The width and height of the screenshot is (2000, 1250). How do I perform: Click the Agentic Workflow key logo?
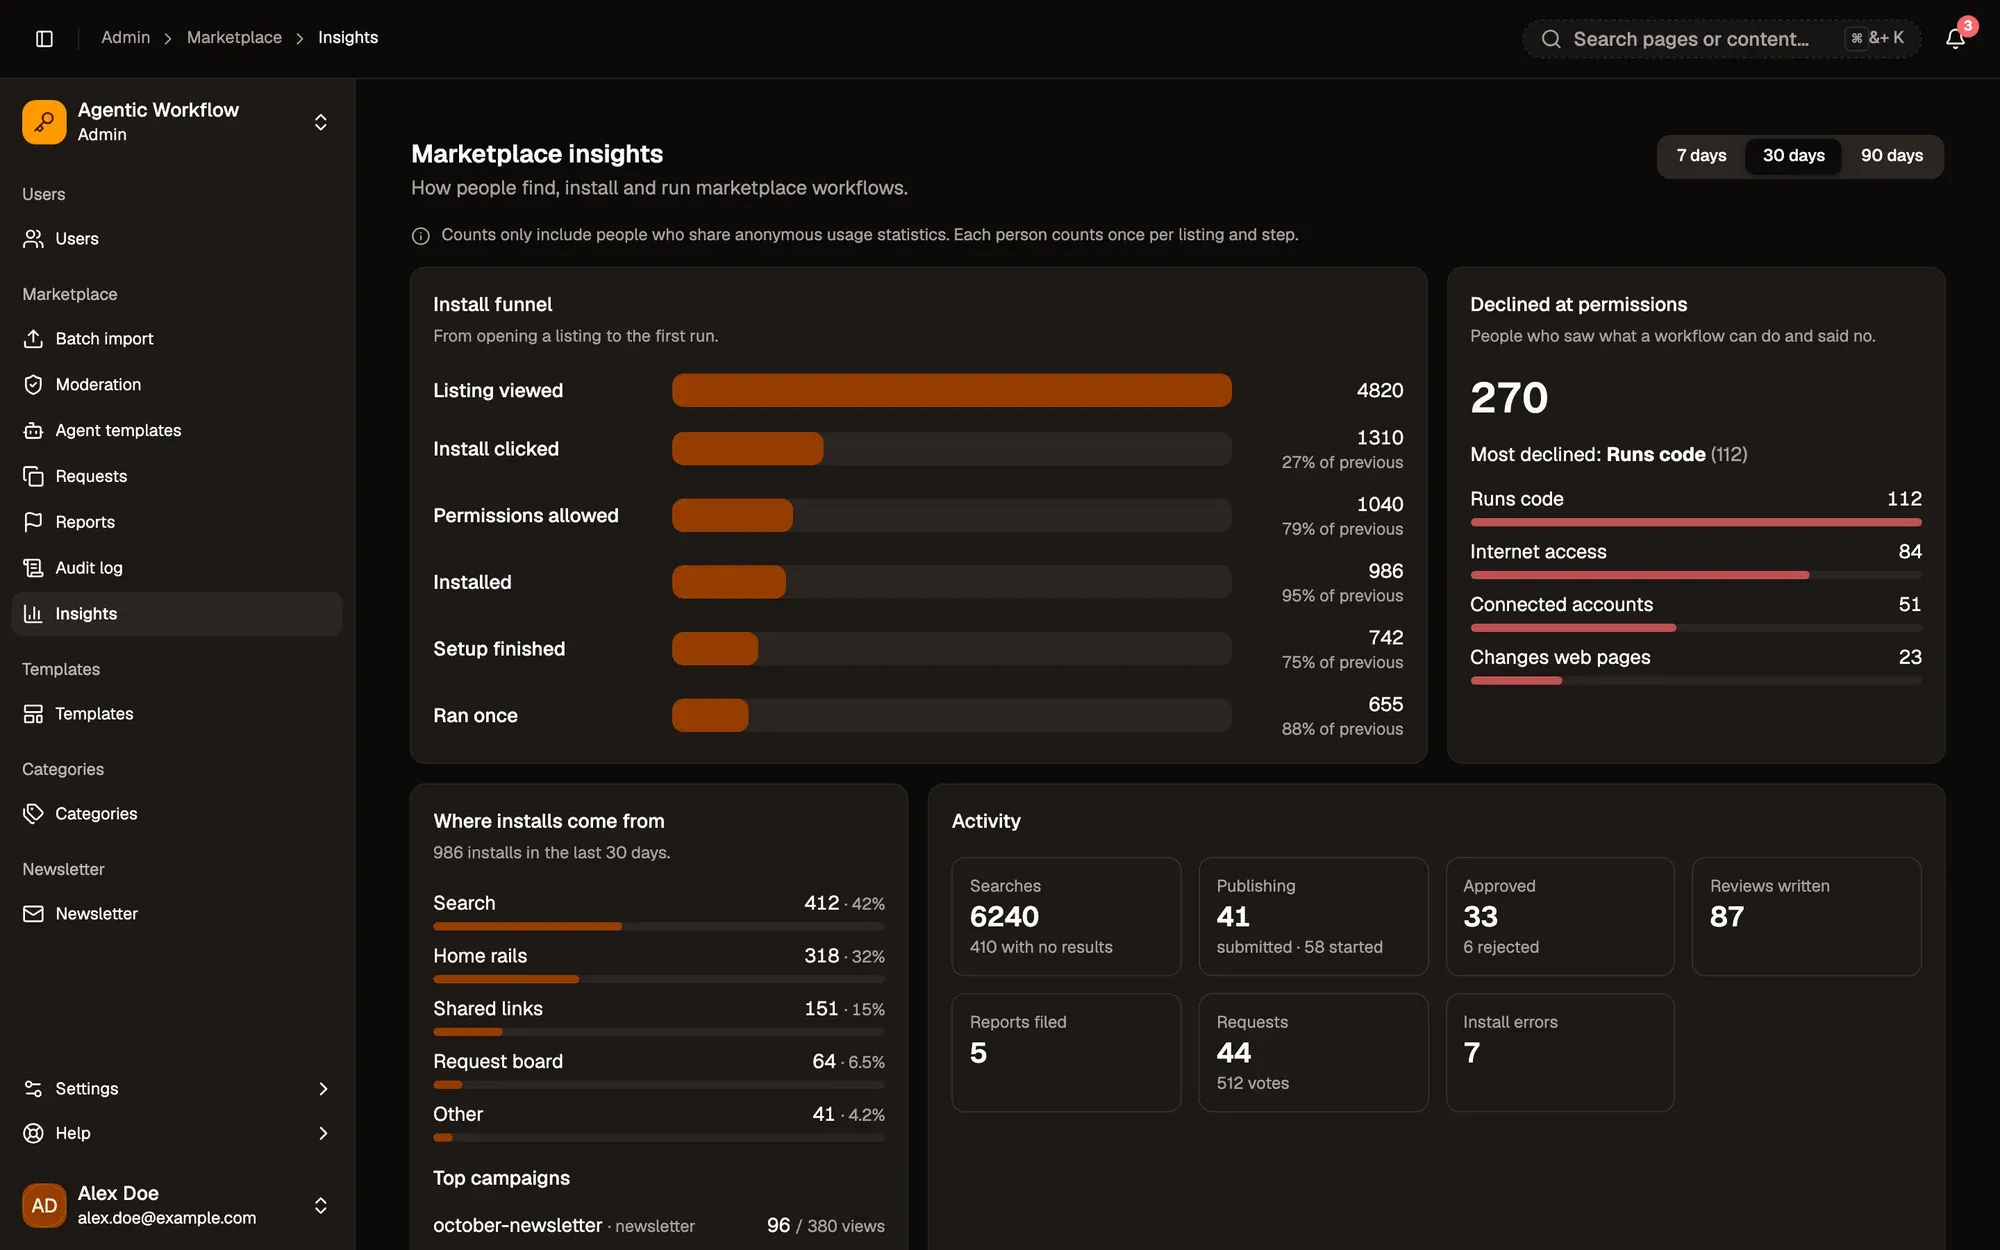(x=44, y=122)
